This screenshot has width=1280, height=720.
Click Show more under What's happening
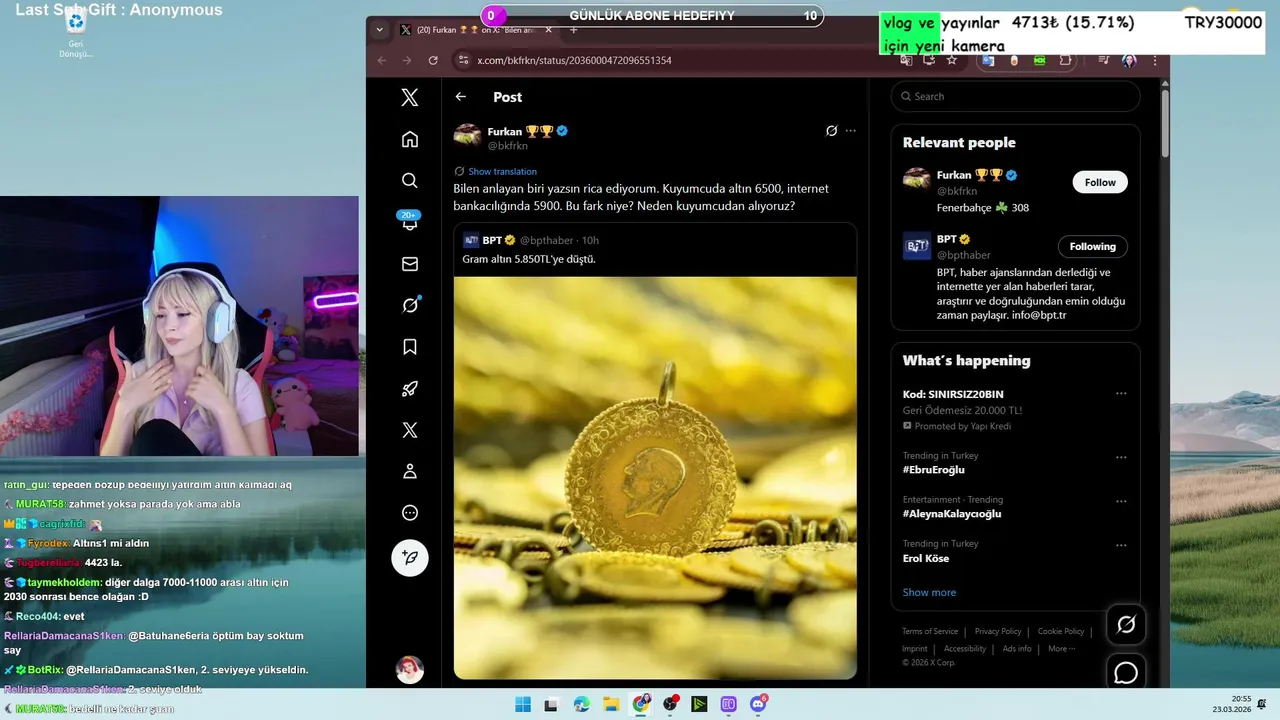[x=929, y=592]
